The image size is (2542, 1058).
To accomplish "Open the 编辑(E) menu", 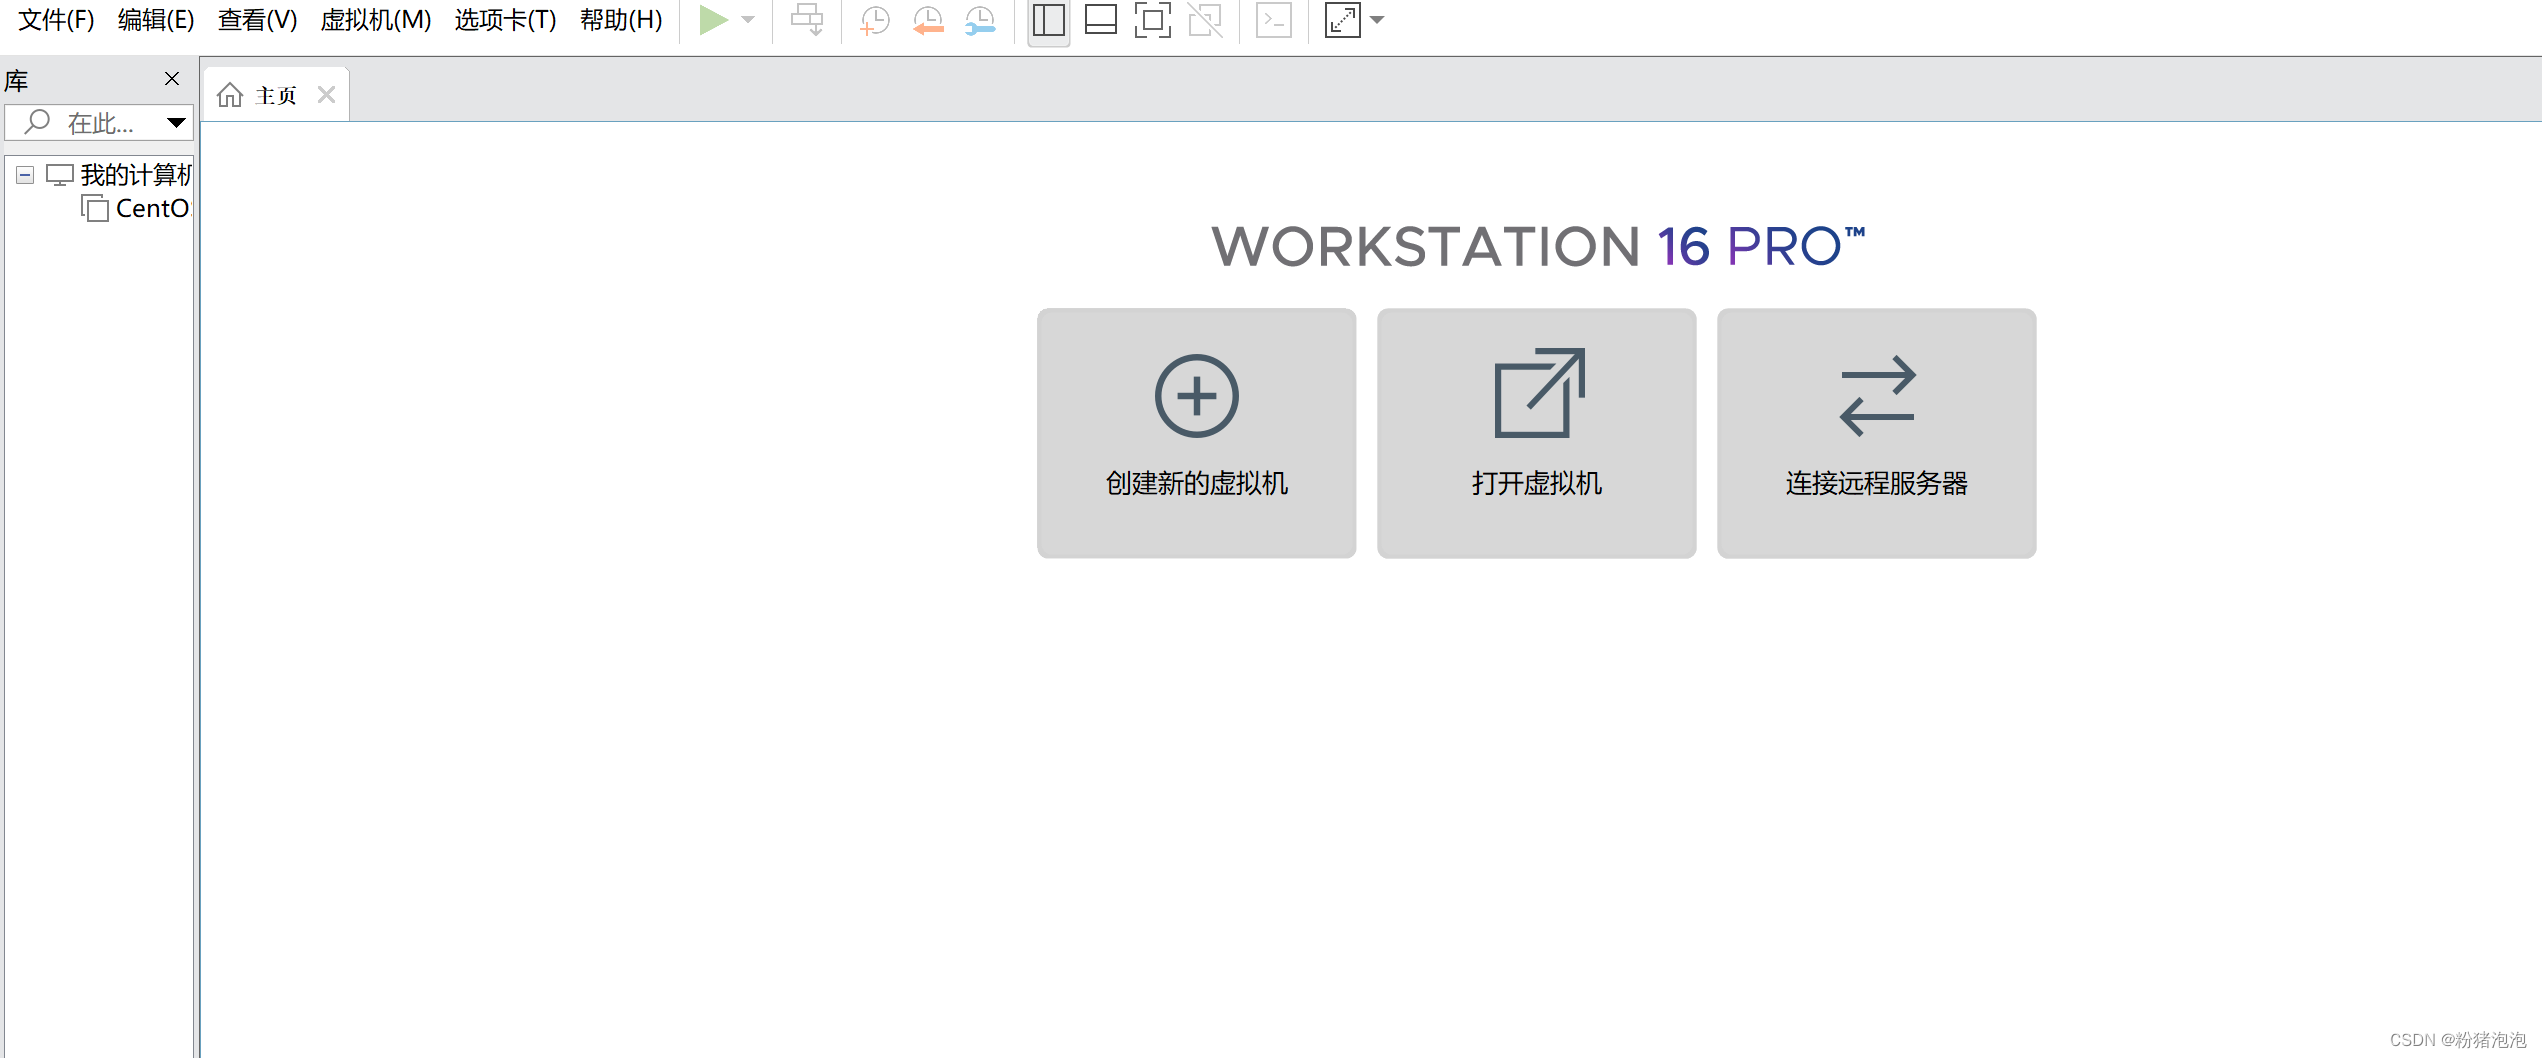I will point(156,20).
